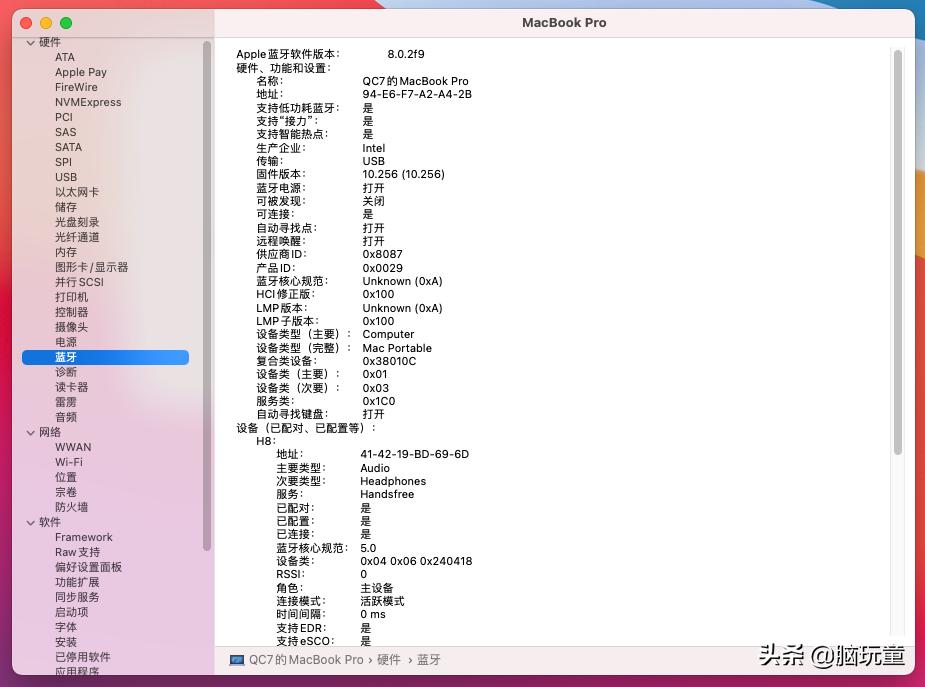Open 储存 storage details

65,207
